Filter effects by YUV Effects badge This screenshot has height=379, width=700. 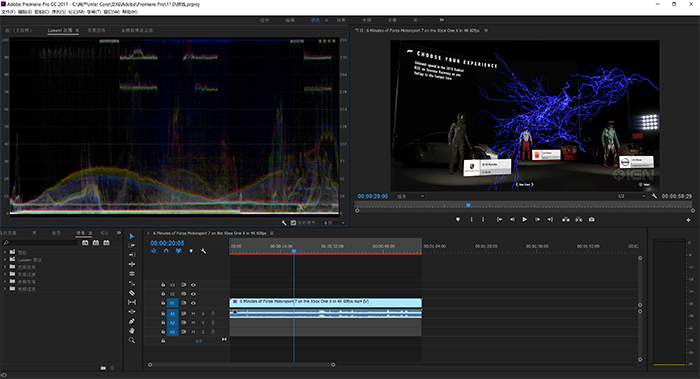tap(106, 242)
